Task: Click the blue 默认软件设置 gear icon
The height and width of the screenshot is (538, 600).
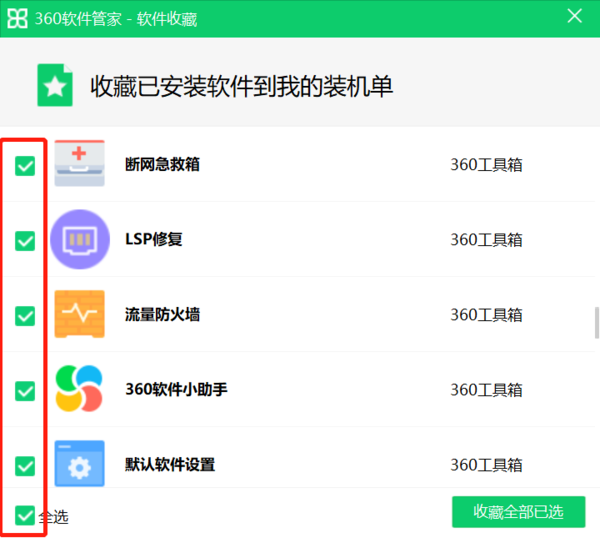Action: click(x=79, y=463)
